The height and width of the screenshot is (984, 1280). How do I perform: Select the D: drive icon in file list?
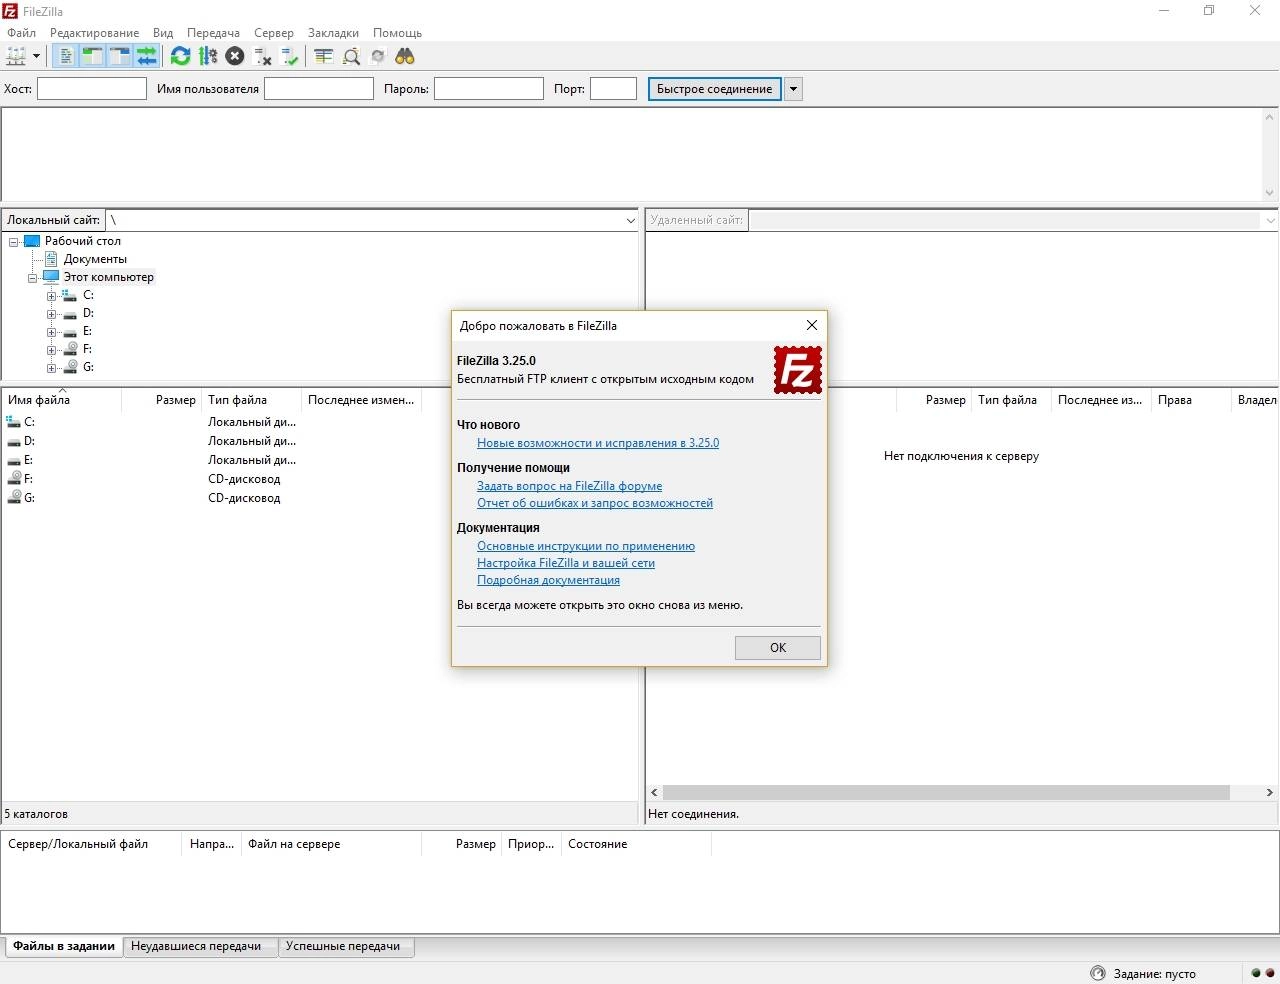click(x=14, y=441)
